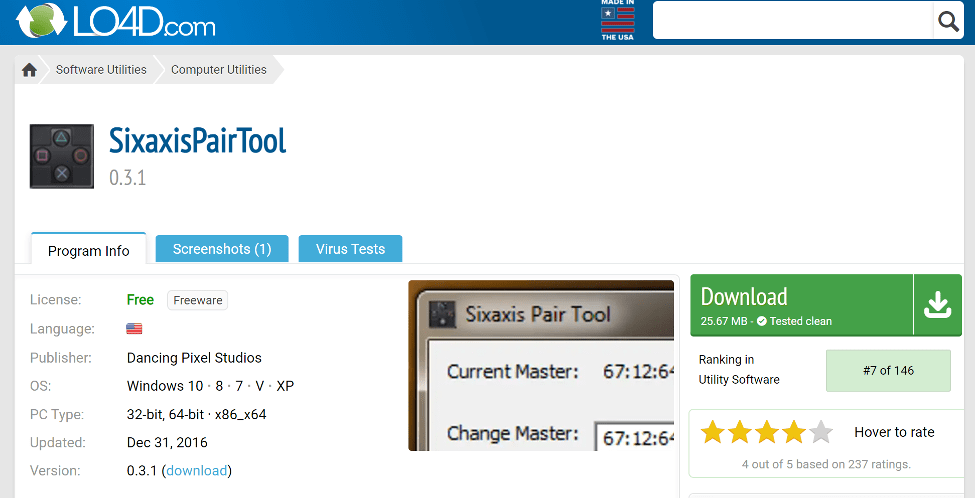Rate with the third star
Image resolution: width=977 pixels, height=499 pixels.
coord(767,432)
